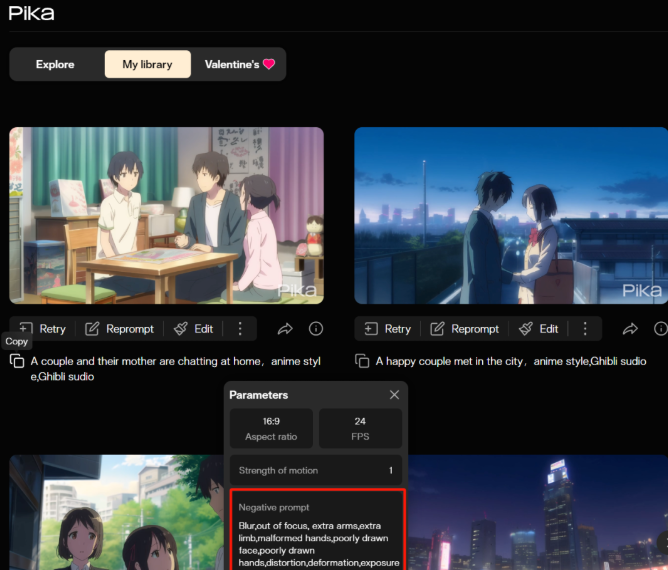Edit the family chatting video
Viewport: 668px width, 570px height.
(x=193, y=328)
